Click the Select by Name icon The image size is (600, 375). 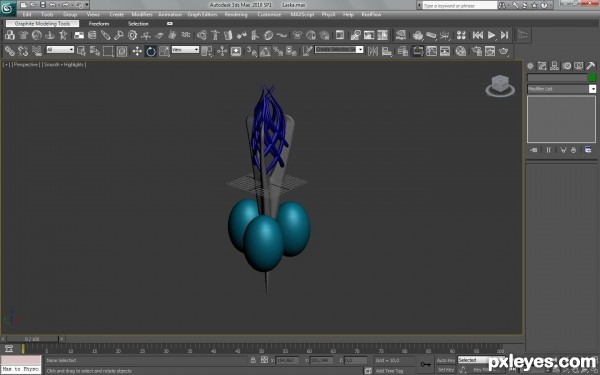click(x=95, y=51)
